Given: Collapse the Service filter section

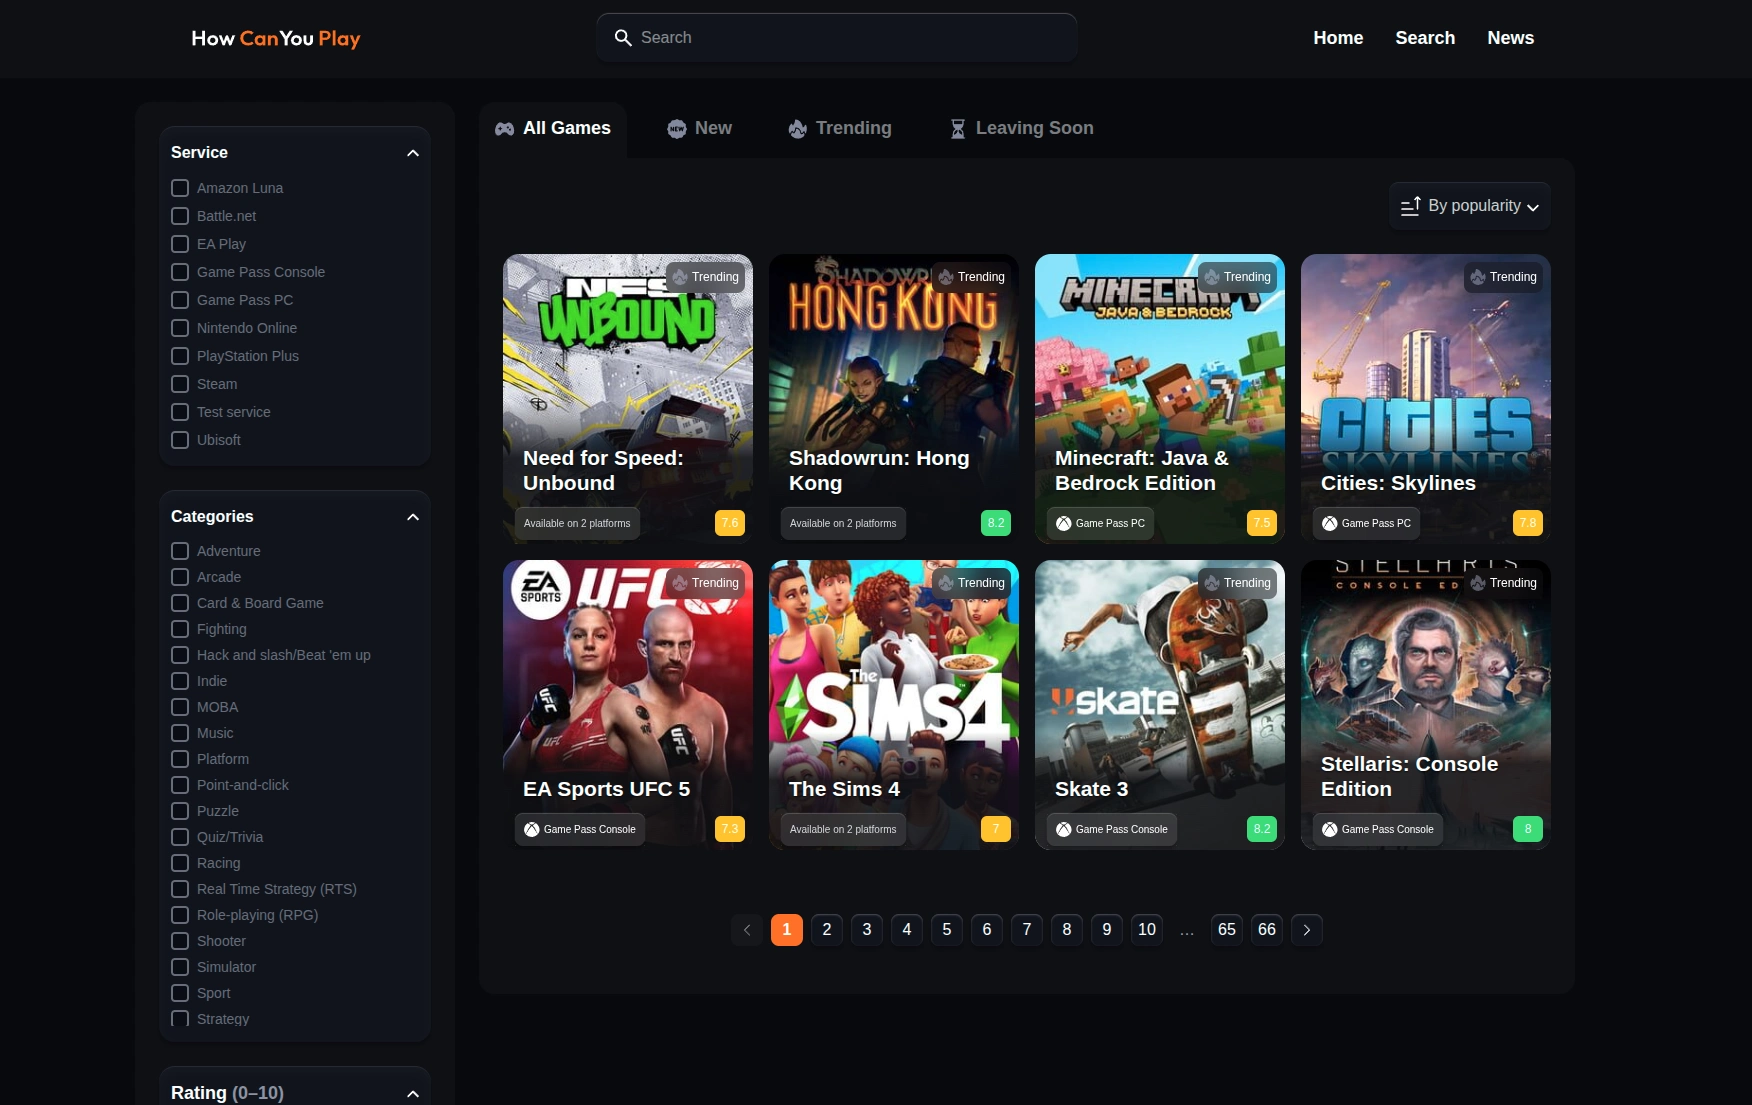Looking at the screenshot, I should [x=413, y=153].
